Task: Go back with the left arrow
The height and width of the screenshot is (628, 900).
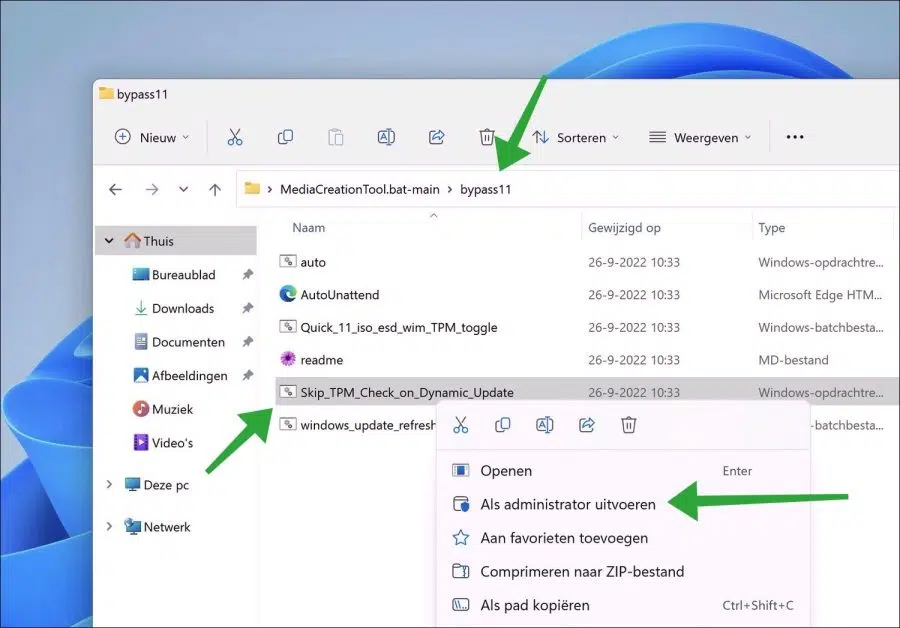Action: point(115,189)
